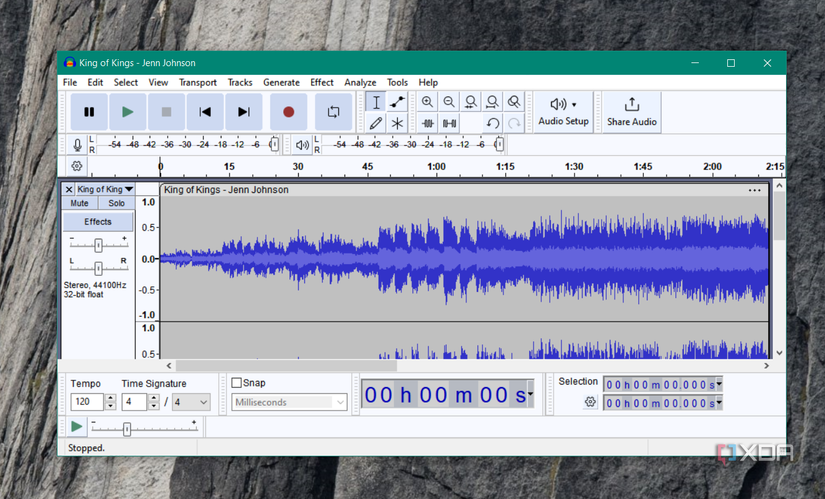Open the Selection settings gear icon
Image resolution: width=825 pixels, height=499 pixels.
[x=590, y=402]
